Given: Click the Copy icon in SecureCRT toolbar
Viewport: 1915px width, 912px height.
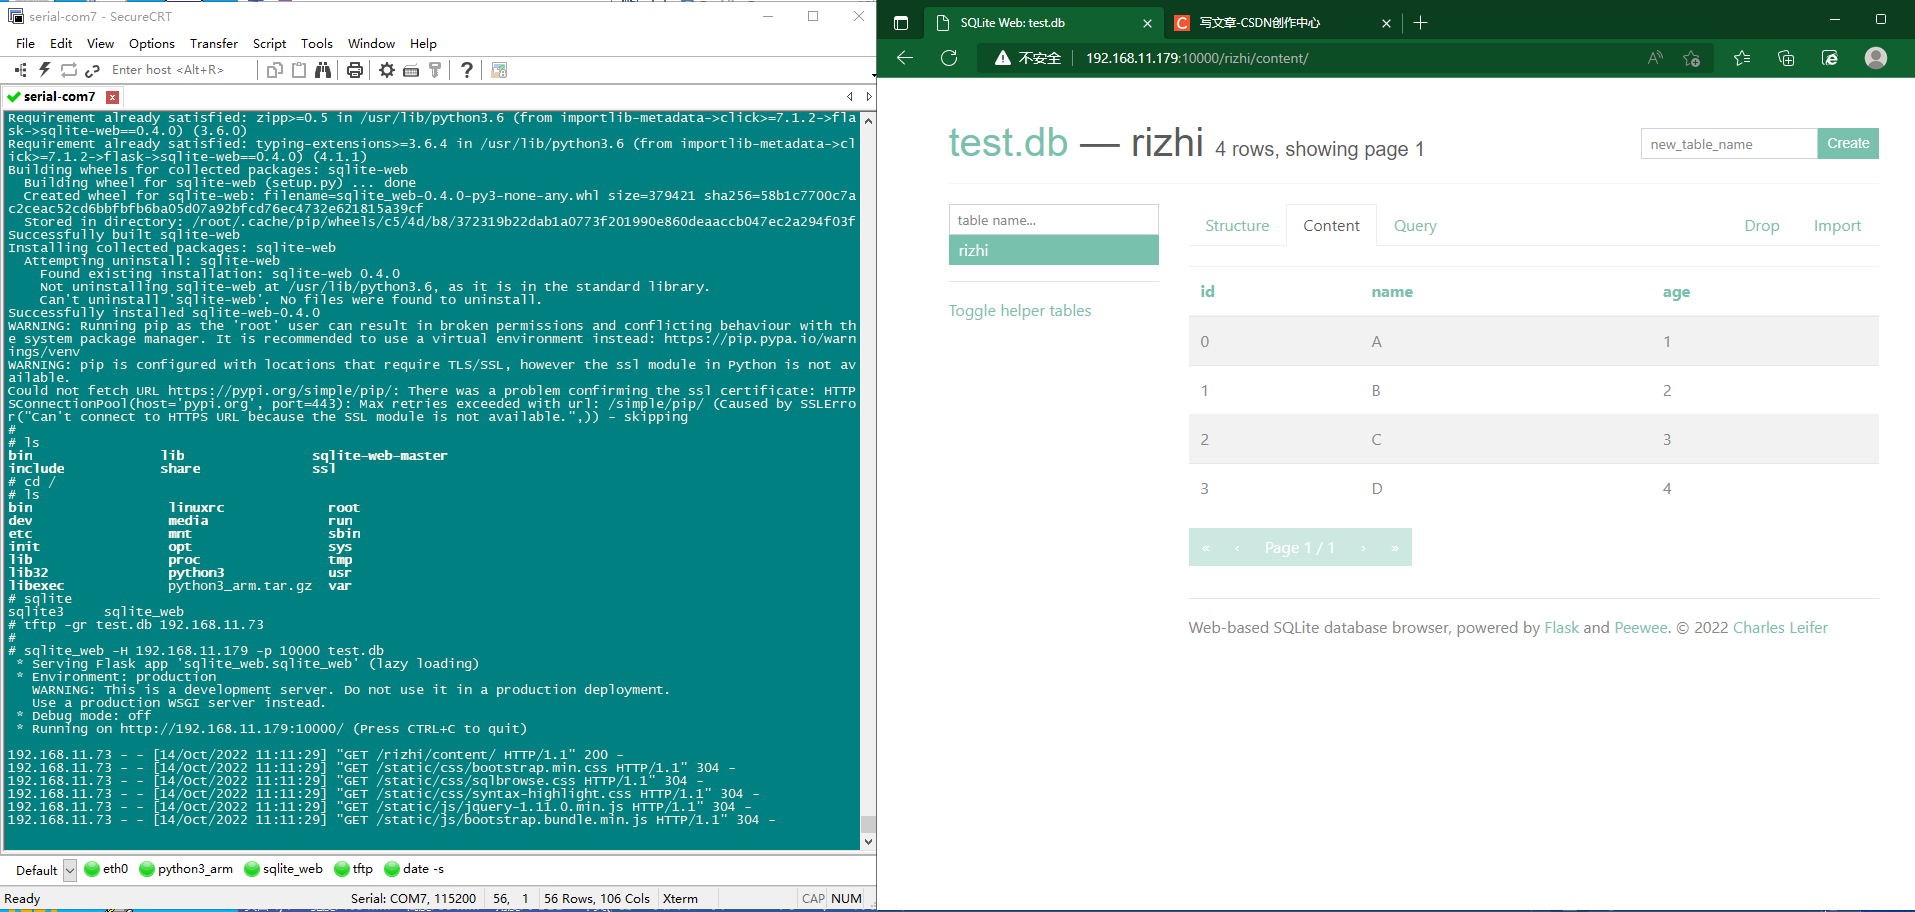Looking at the screenshot, I should click(275, 70).
